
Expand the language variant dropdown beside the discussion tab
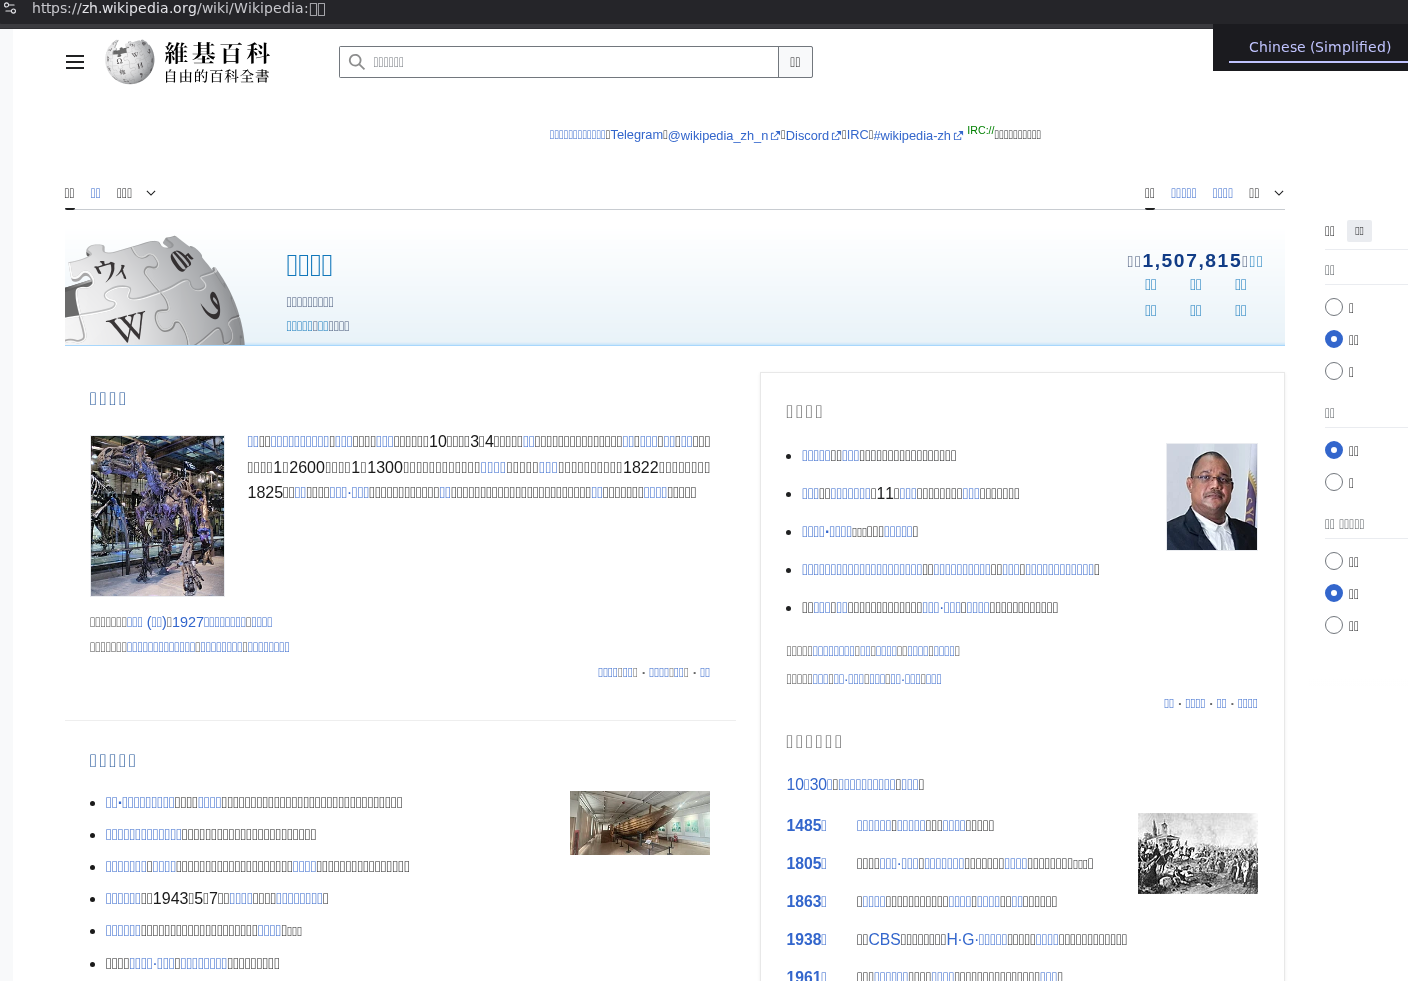click(x=136, y=193)
